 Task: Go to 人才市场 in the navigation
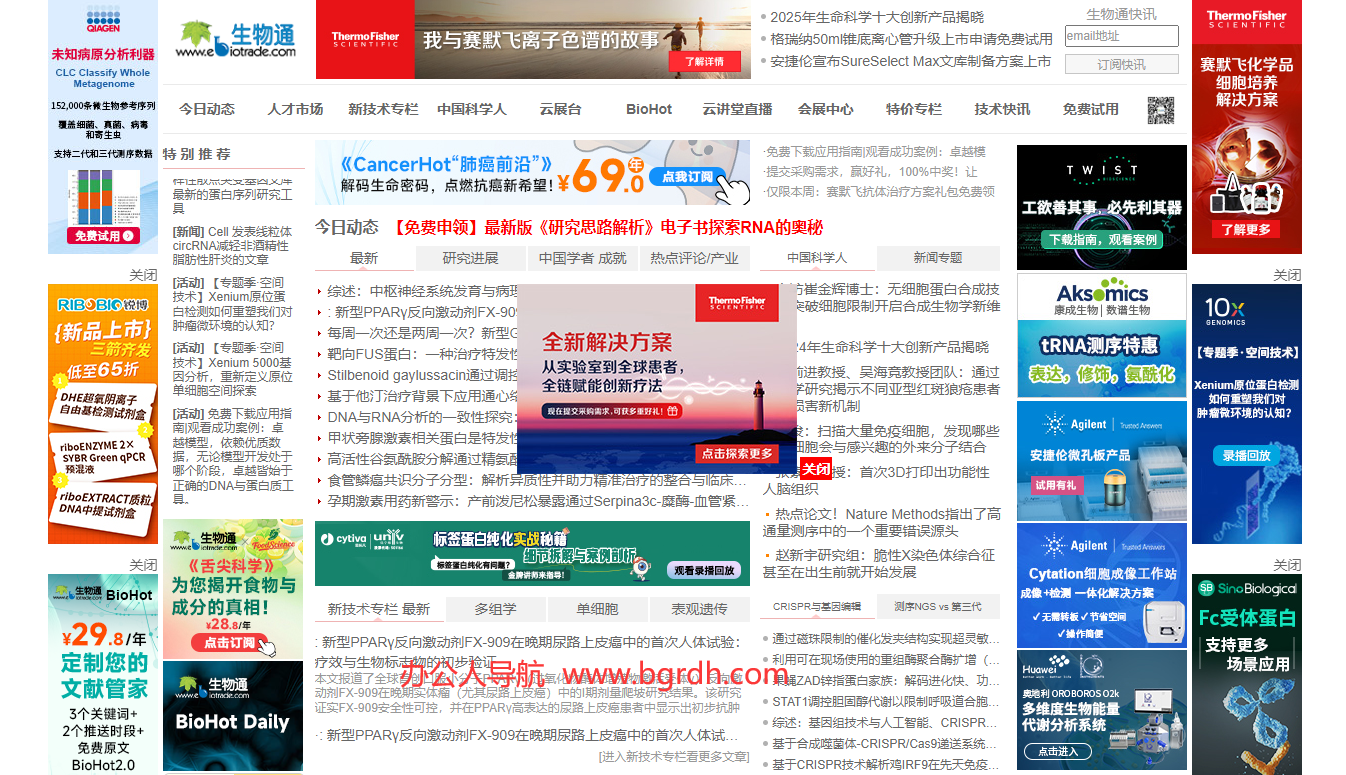(x=295, y=109)
